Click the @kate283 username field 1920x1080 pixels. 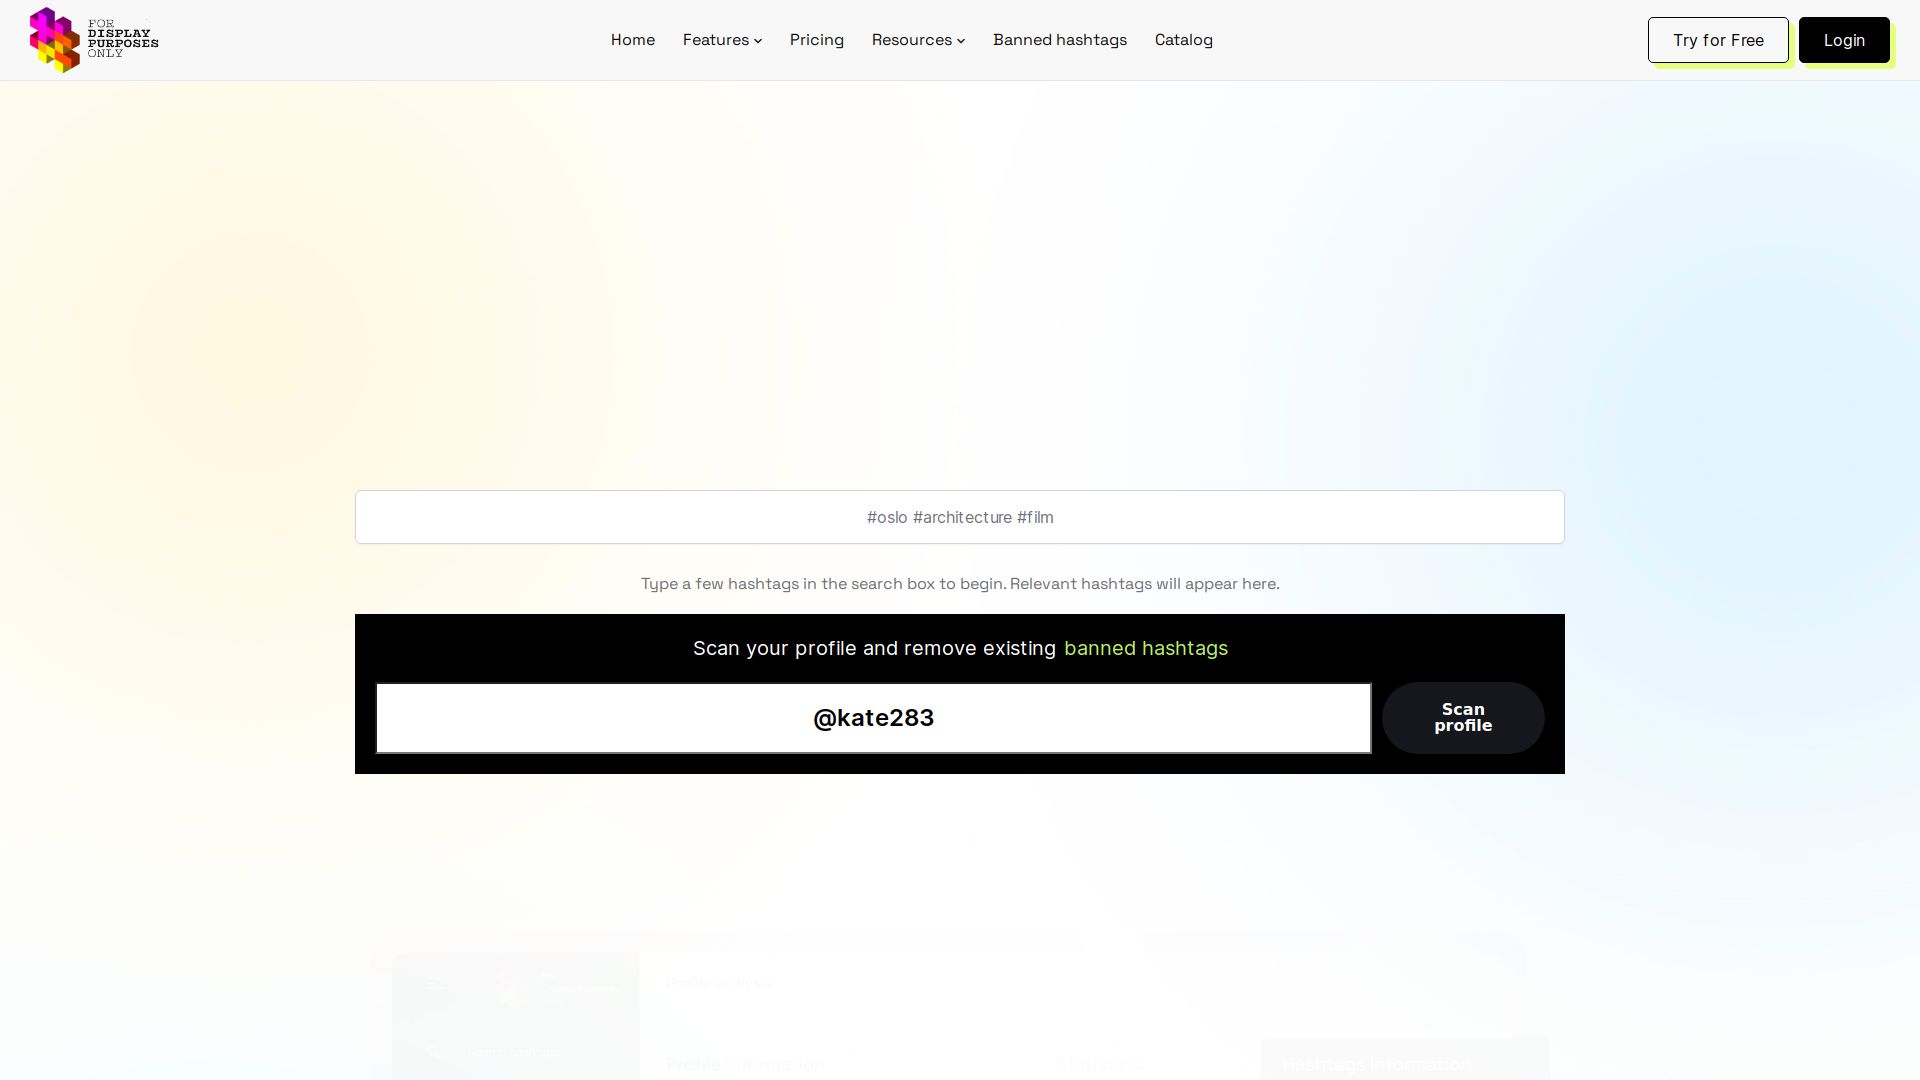[873, 718]
